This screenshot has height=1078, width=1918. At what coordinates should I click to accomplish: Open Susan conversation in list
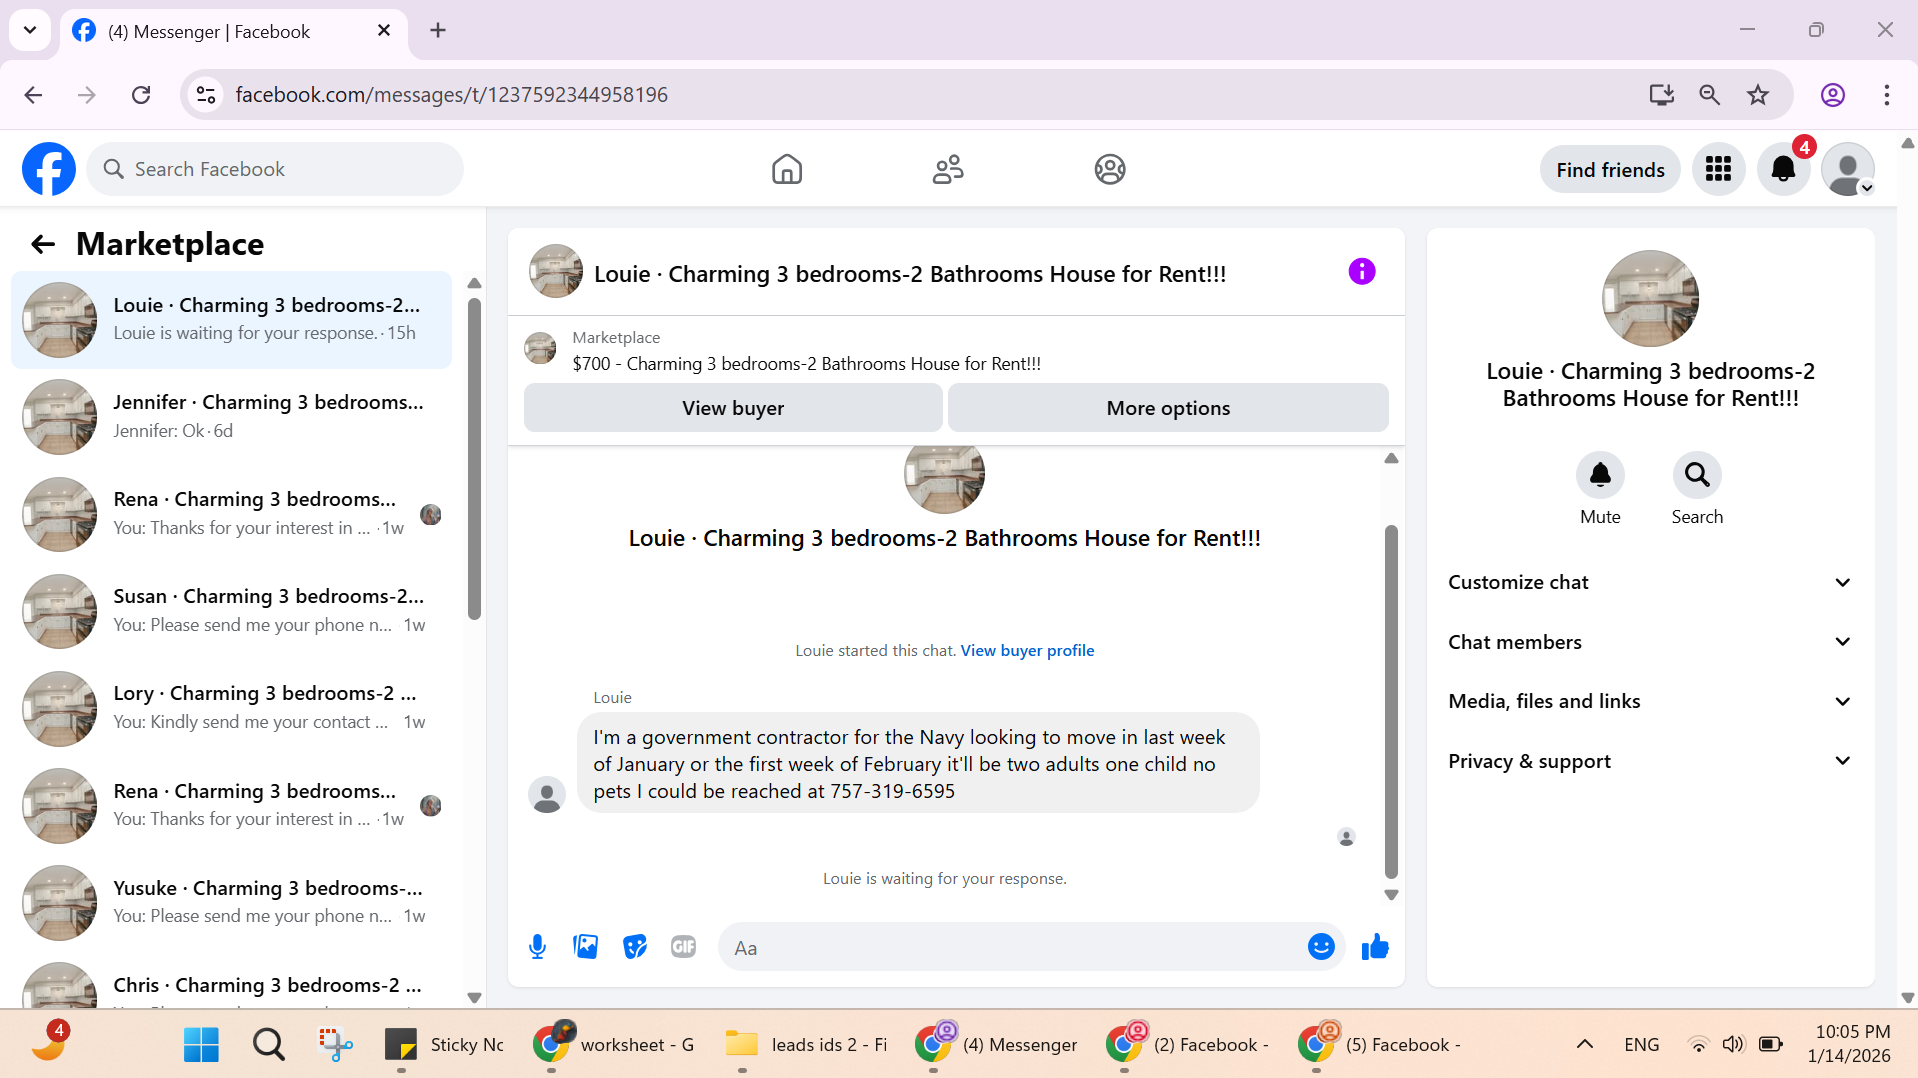231,611
